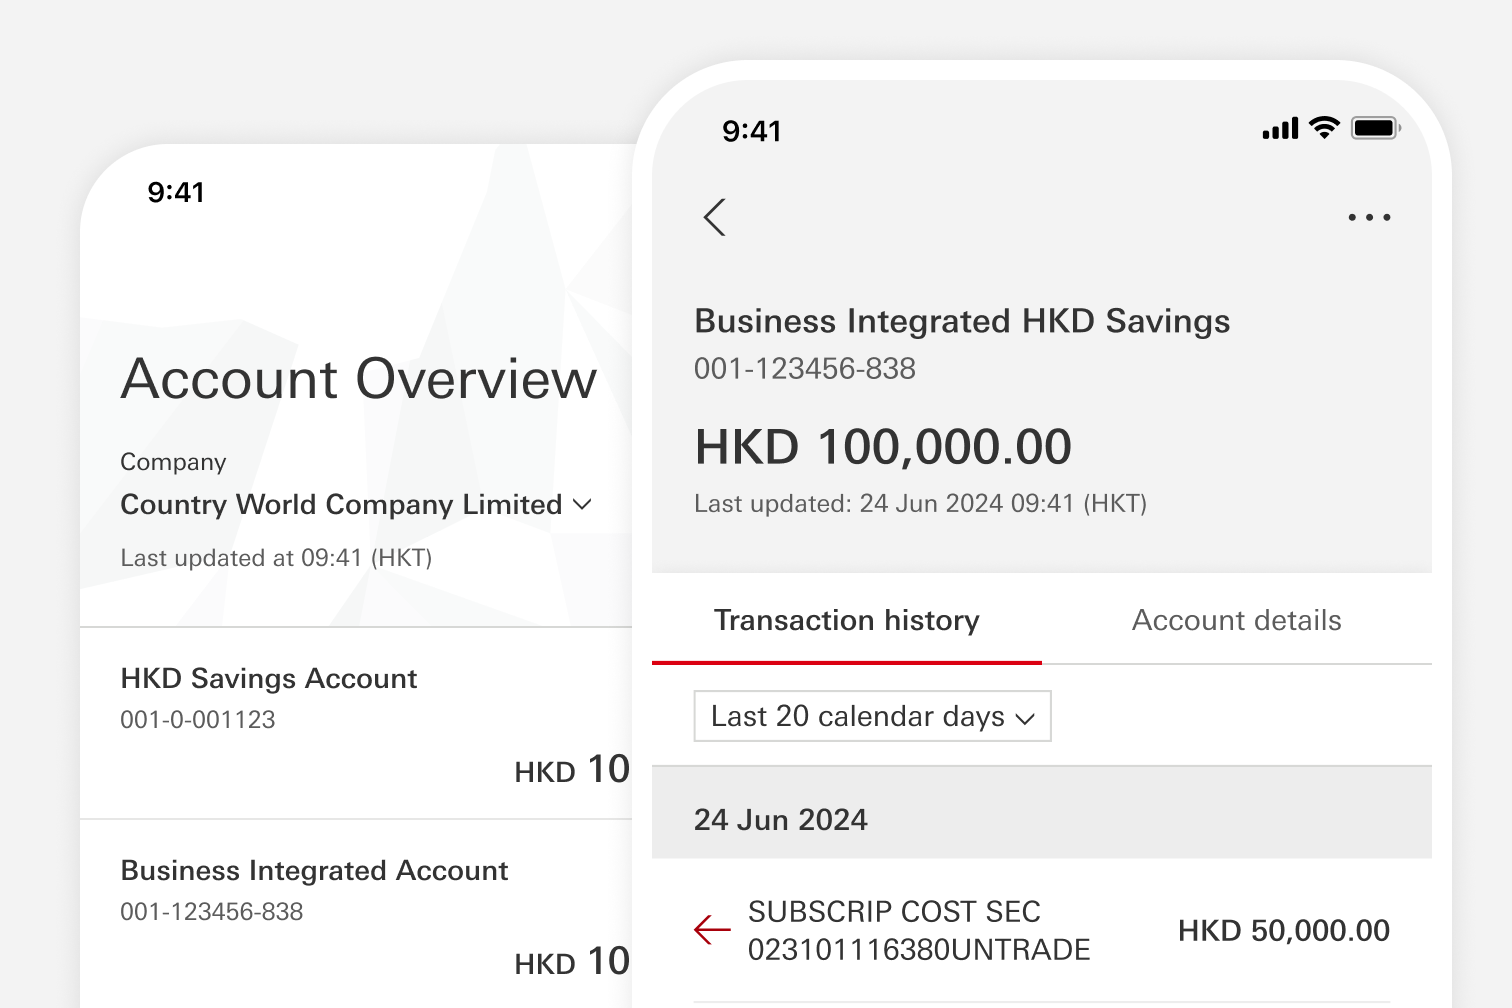1512x1008 pixels.
Task: Expand the Country World Company Limited selector
Action: (341, 505)
